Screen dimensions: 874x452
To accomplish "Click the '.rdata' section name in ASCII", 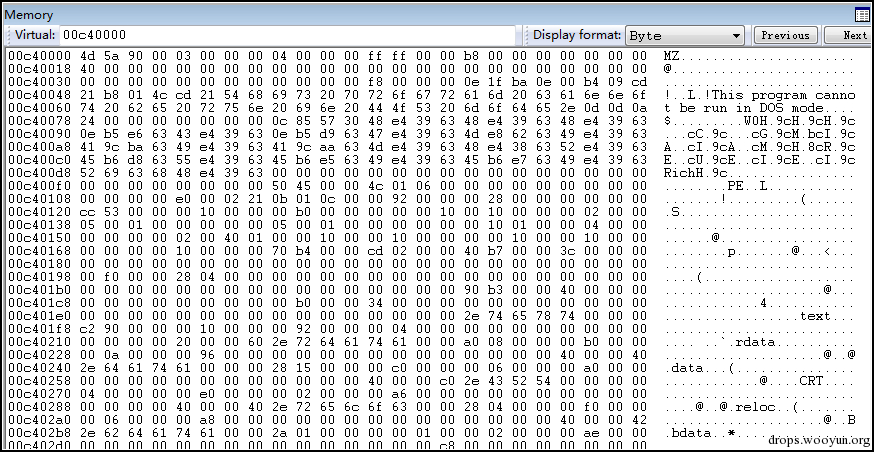I will (x=751, y=342).
